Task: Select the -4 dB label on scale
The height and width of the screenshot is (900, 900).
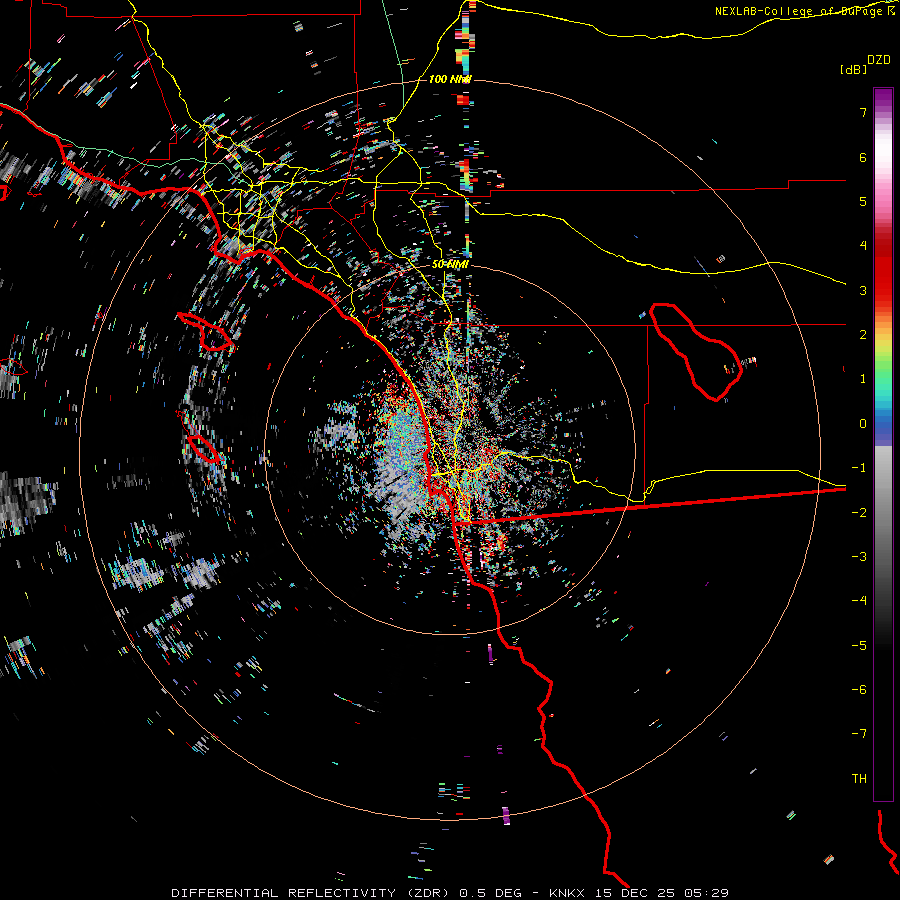Action: (859, 601)
